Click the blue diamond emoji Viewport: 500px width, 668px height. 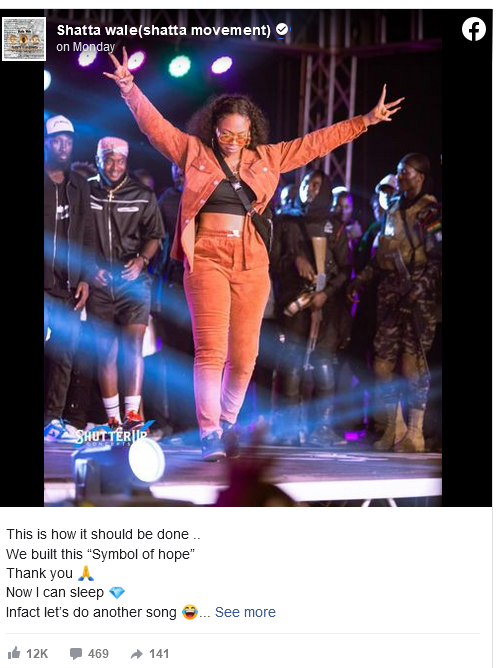coord(117,593)
